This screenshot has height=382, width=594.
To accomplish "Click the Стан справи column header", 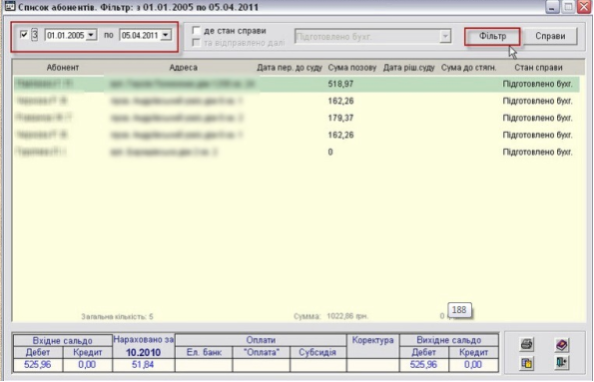I will click(x=538, y=67).
